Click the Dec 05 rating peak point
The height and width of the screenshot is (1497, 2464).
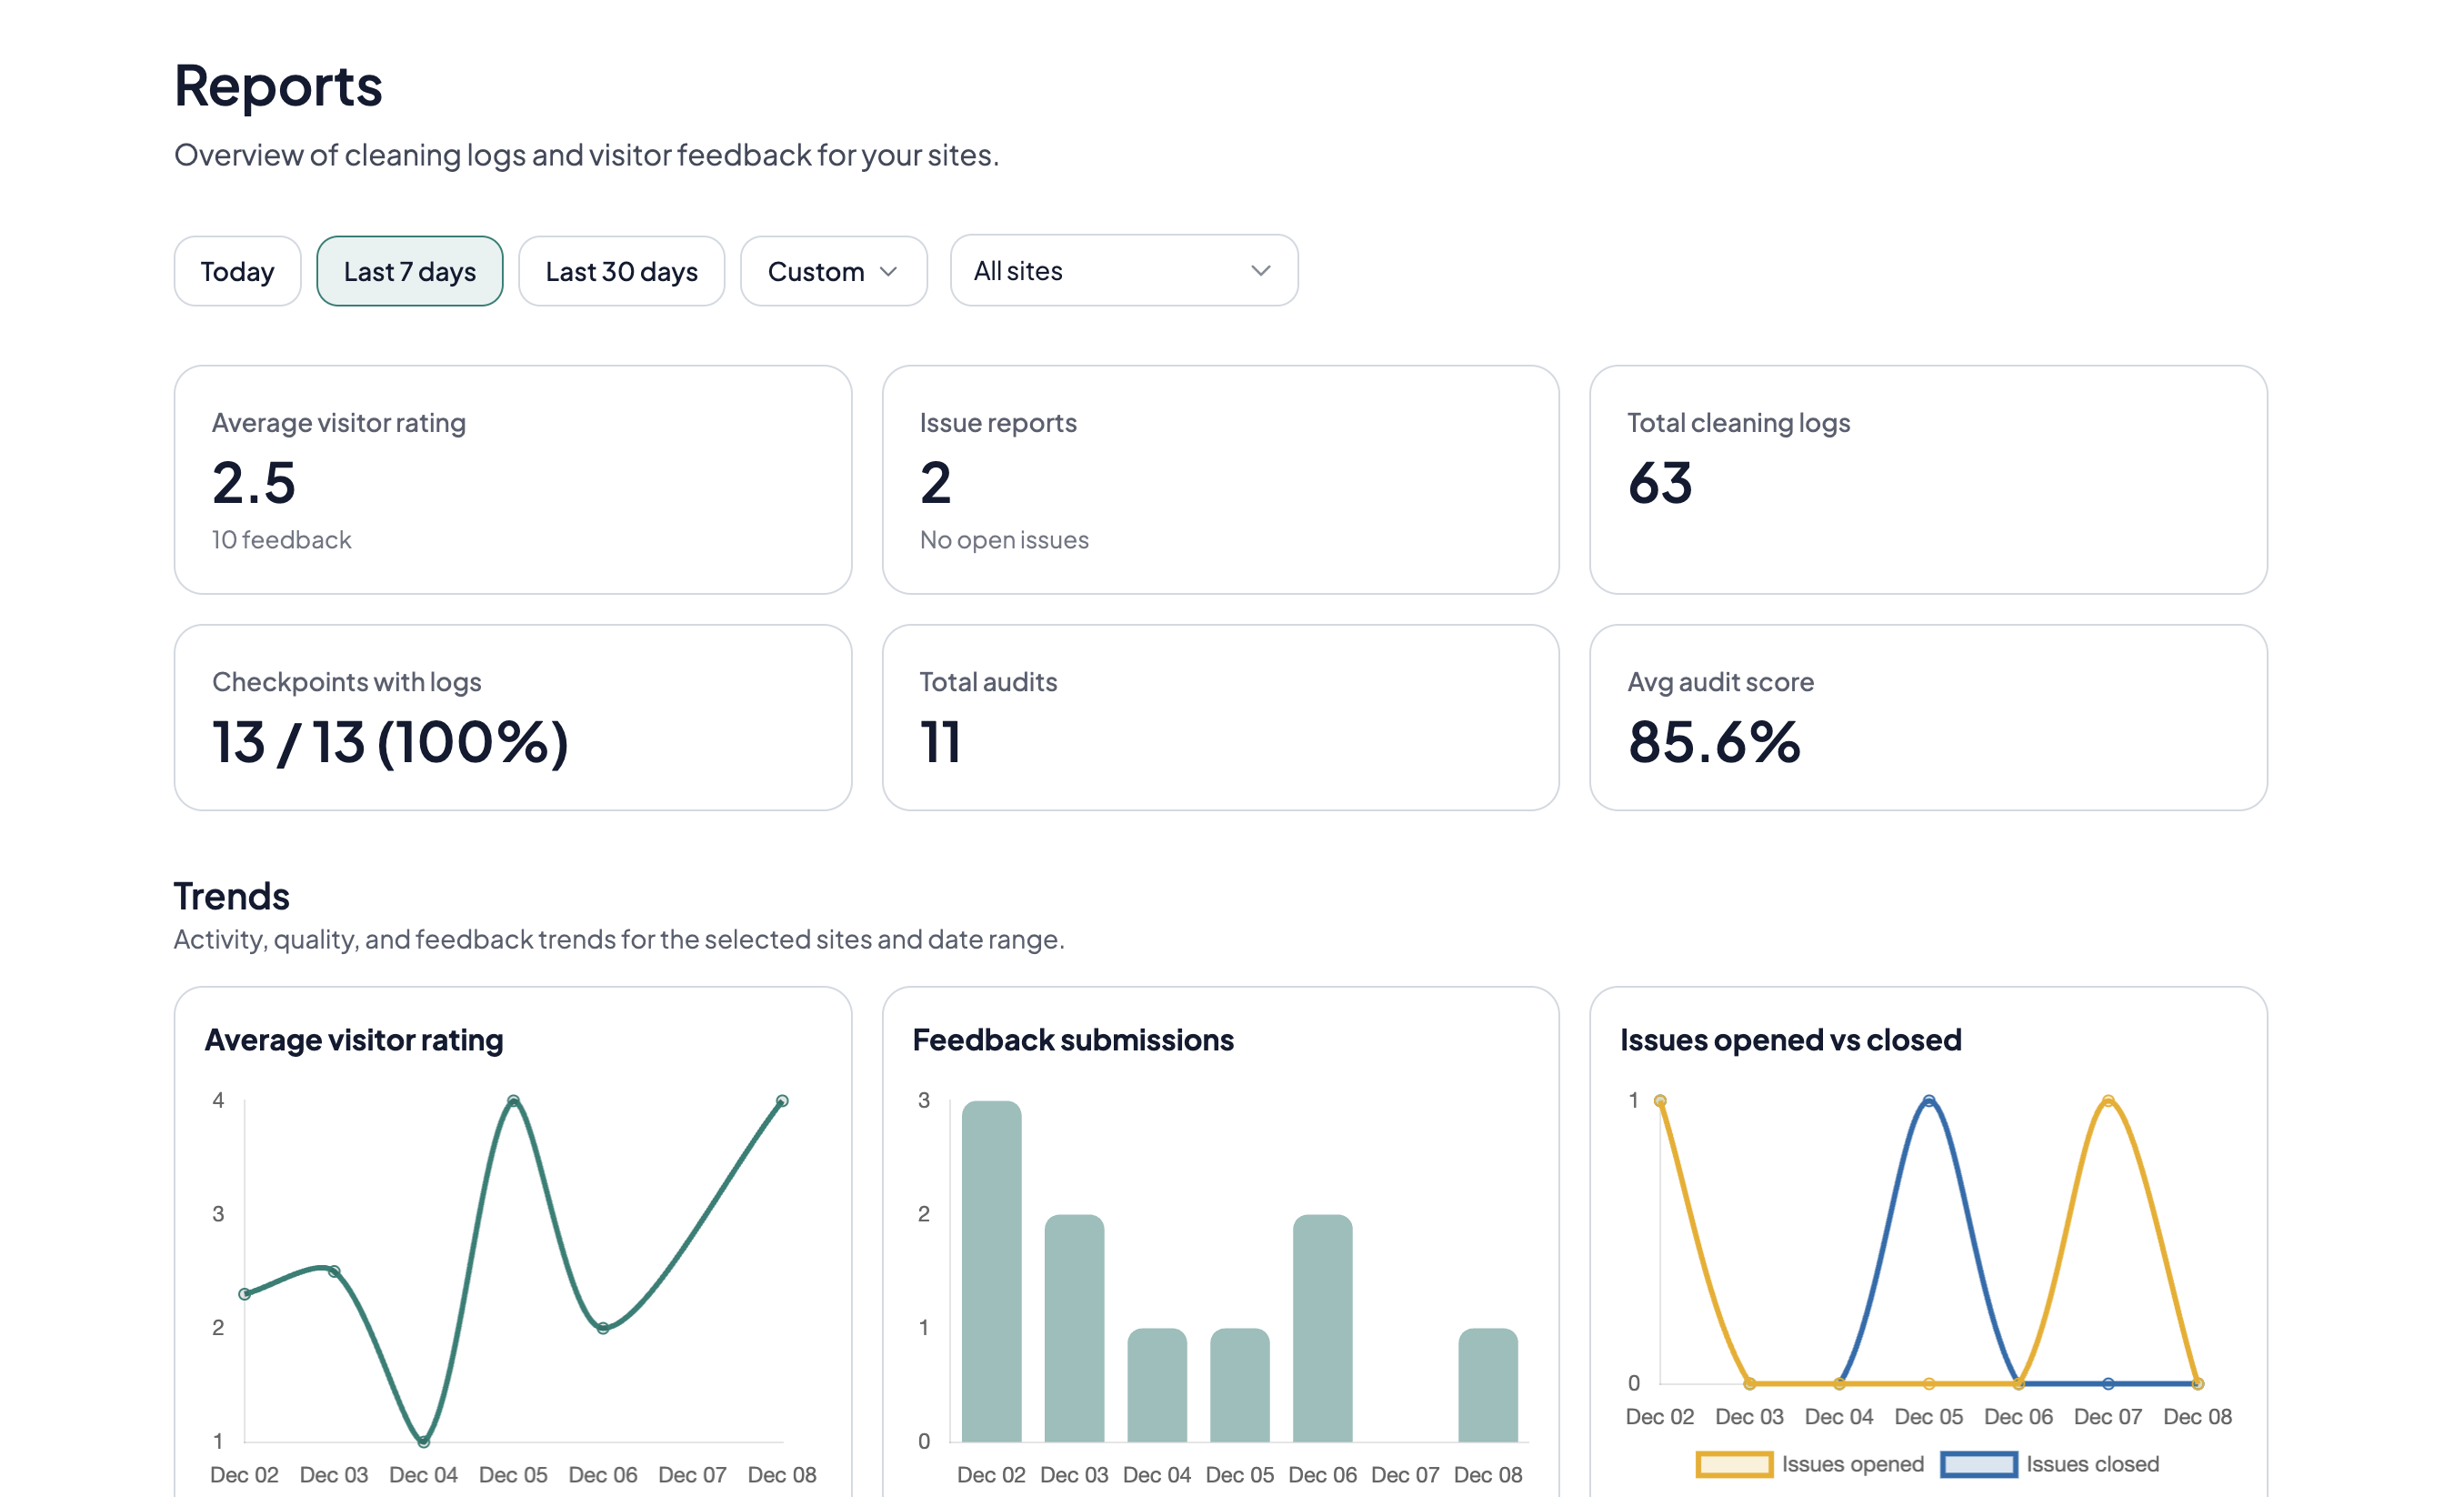(x=513, y=1100)
